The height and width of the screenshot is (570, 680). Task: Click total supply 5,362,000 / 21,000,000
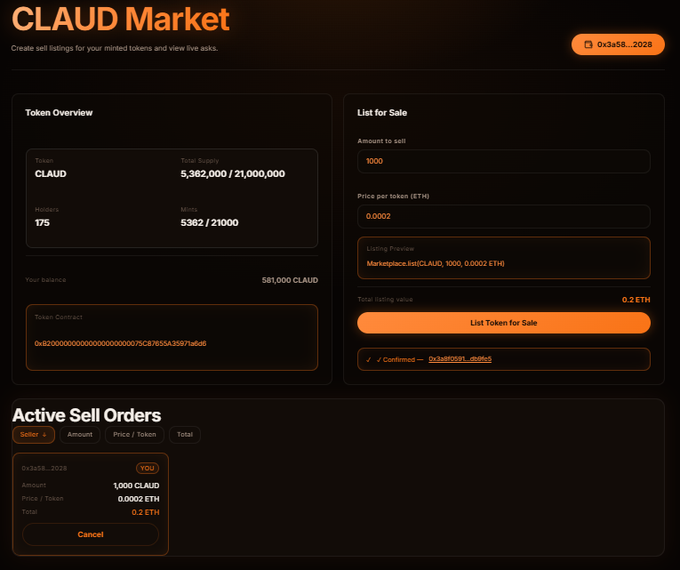click(232, 174)
